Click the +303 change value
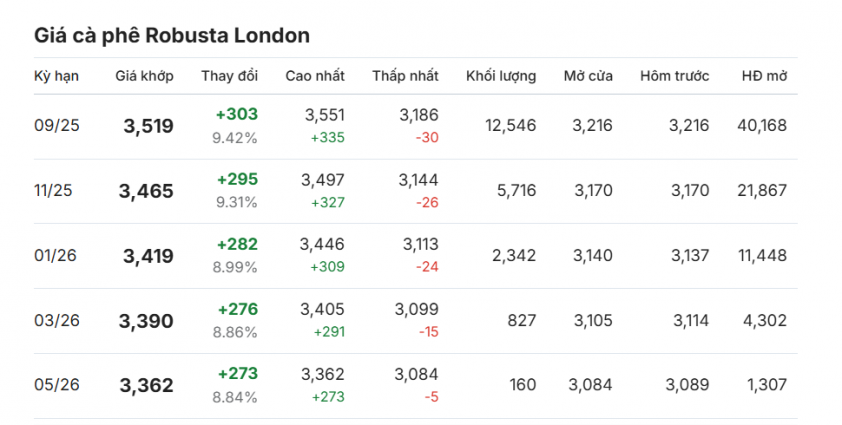Screen dimensions: 842x425 (x=237, y=114)
